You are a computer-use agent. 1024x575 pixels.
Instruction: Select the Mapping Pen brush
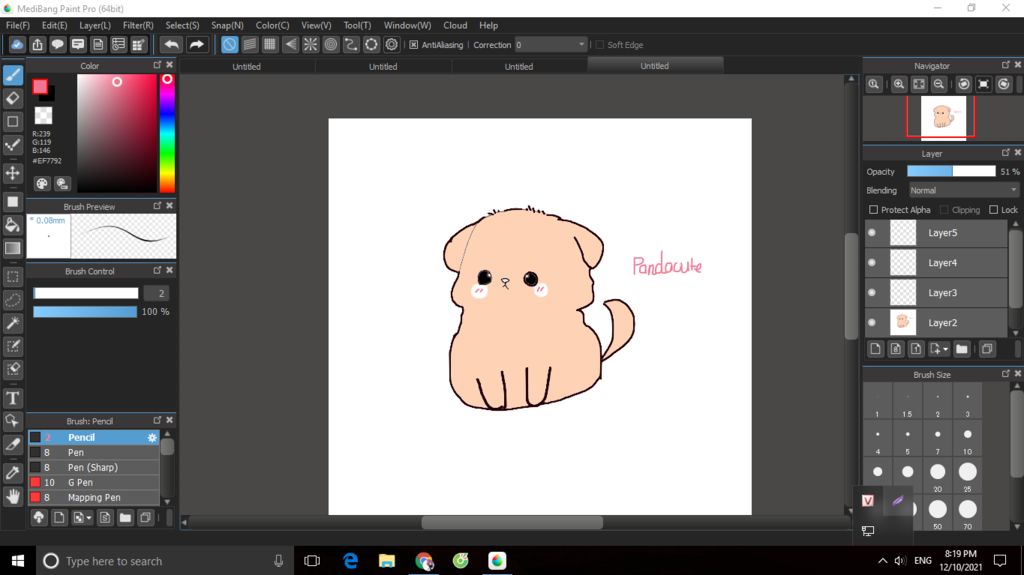(94, 497)
